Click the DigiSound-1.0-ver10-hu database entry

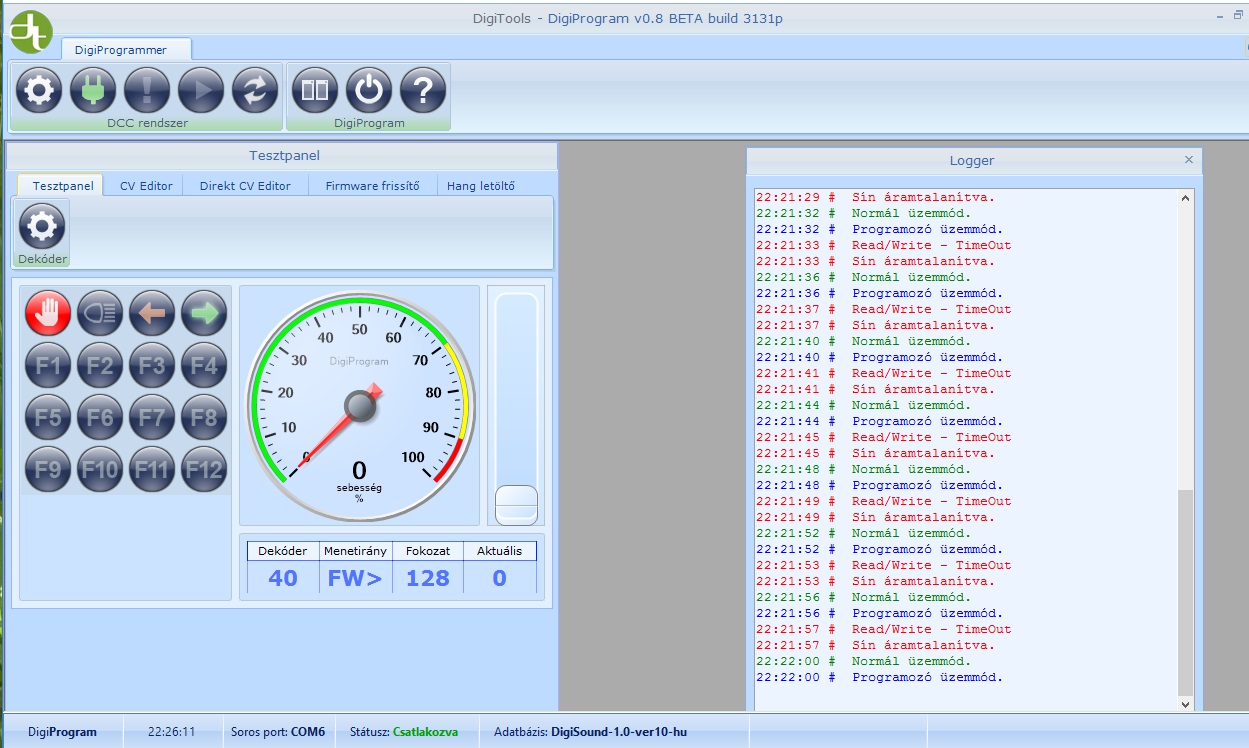pyautogui.click(x=619, y=732)
